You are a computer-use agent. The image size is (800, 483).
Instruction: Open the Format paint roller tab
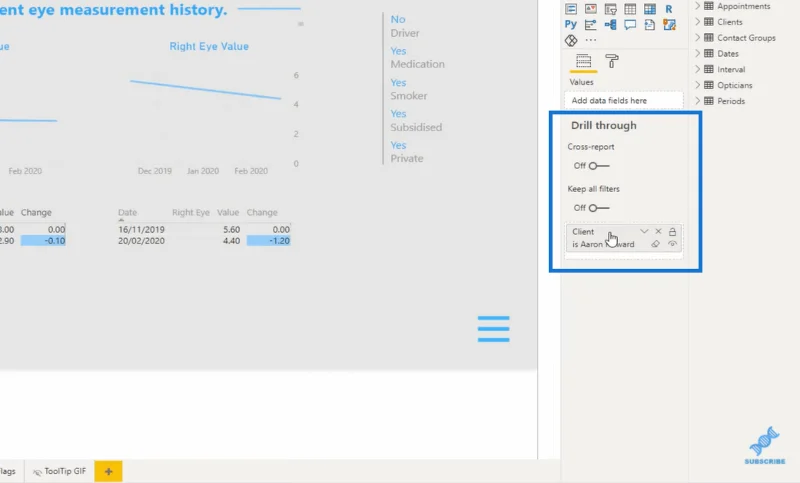(612, 61)
